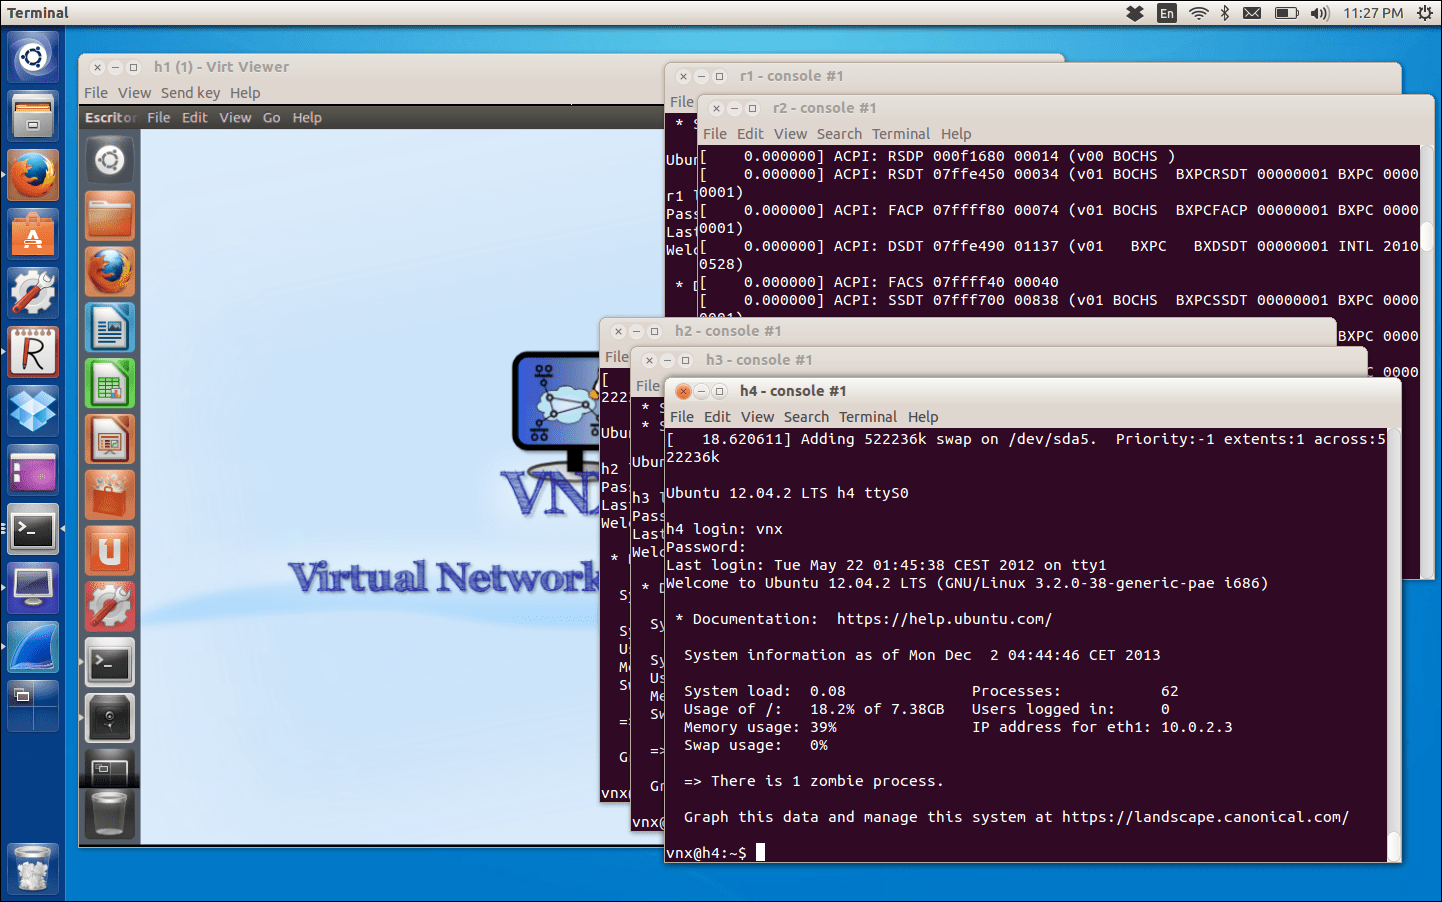Open keyboard layout En indicator
Image resolution: width=1442 pixels, height=902 pixels.
click(1167, 13)
